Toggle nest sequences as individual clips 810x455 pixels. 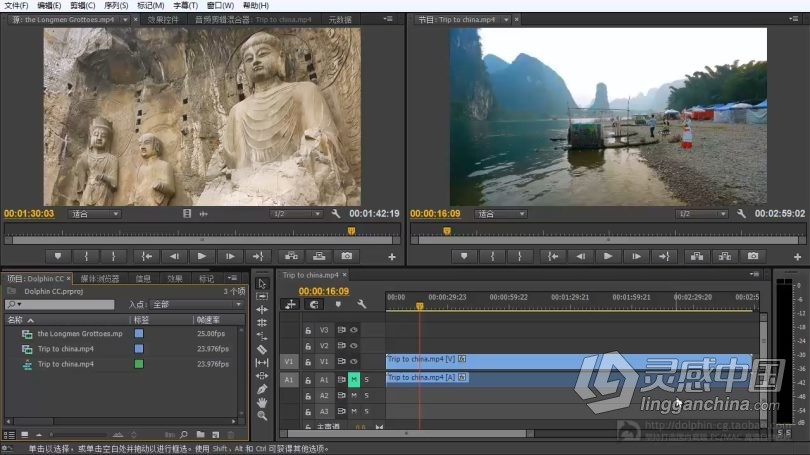click(291, 305)
